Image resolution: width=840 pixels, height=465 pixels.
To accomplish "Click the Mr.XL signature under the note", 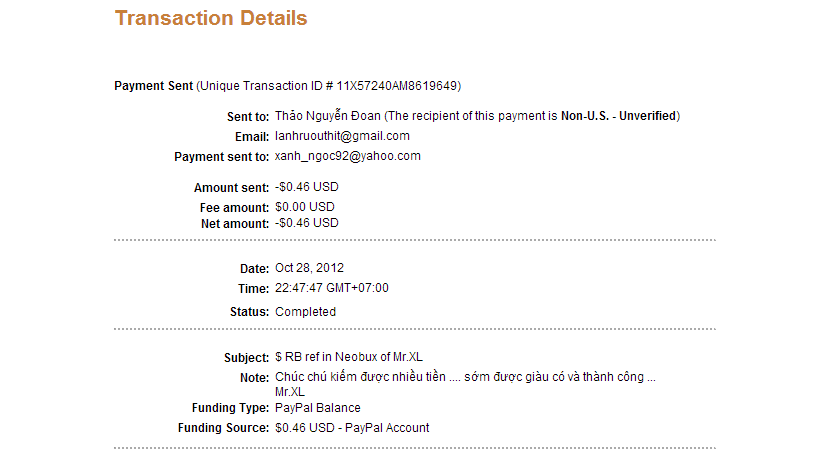I will [x=289, y=392].
